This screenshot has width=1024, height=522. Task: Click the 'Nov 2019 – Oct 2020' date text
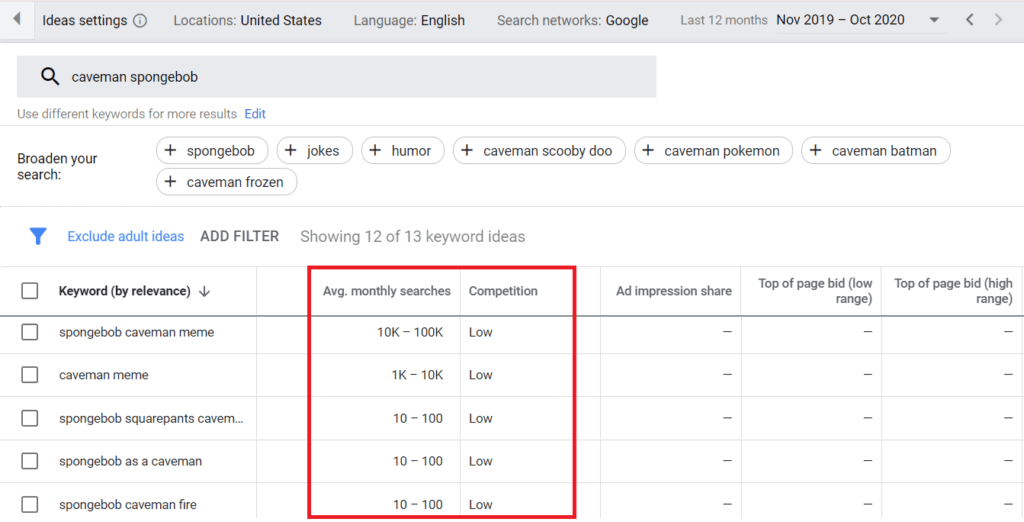(840, 20)
